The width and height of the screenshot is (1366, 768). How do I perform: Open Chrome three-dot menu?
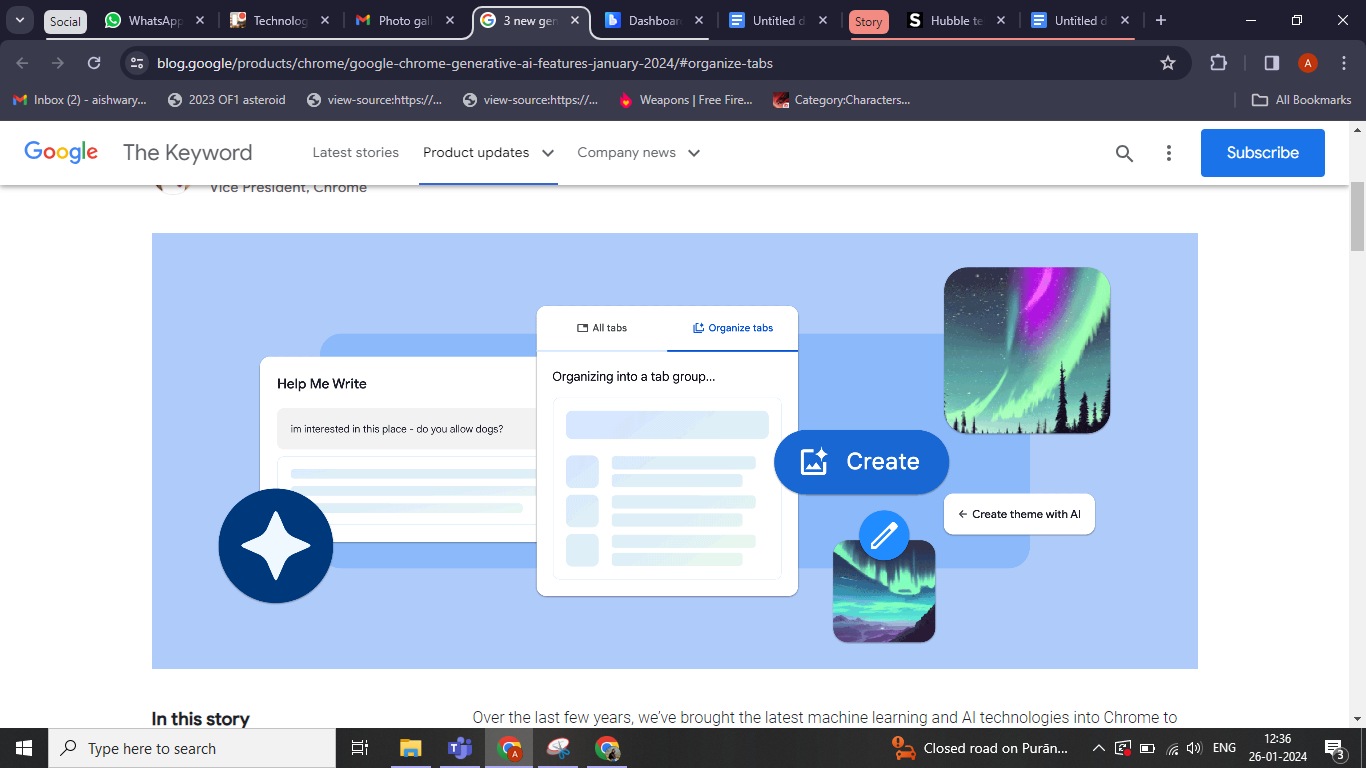(x=1343, y=63)
